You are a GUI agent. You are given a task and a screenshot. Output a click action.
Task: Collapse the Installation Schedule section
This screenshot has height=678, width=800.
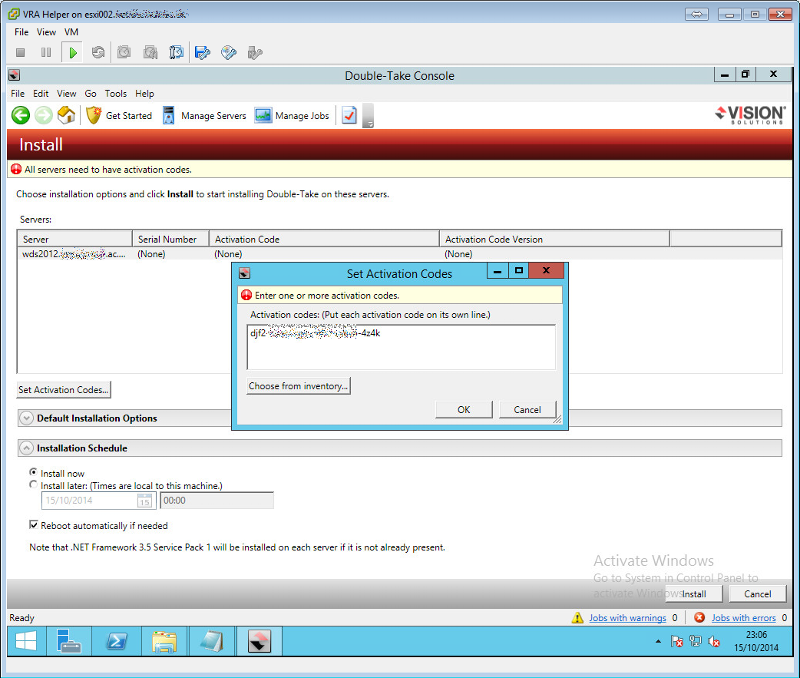[x=26, y=448]
